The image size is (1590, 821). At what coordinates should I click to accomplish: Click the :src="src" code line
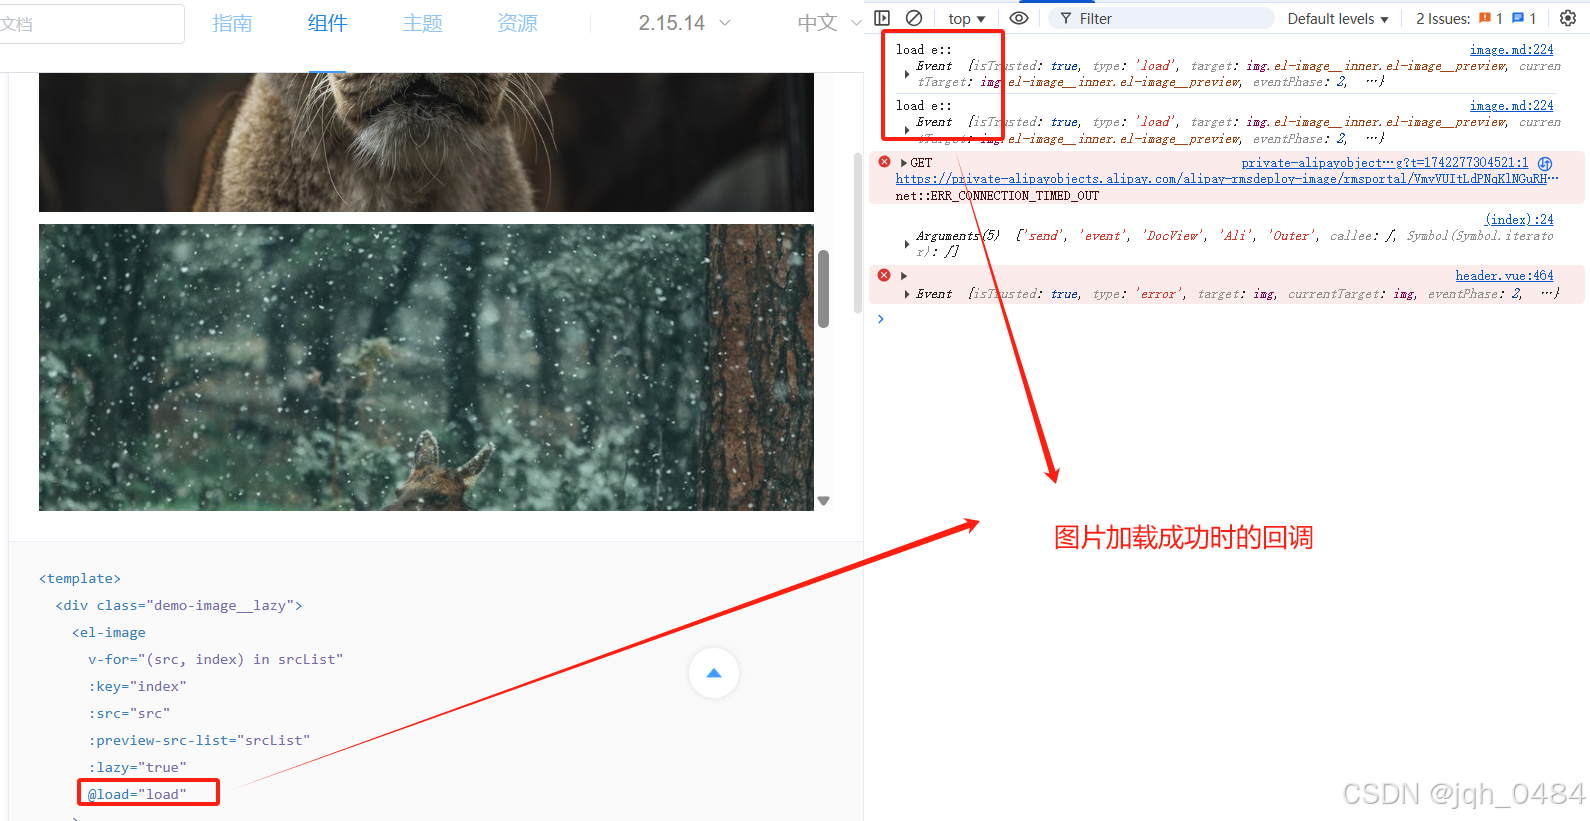[129, 713]
